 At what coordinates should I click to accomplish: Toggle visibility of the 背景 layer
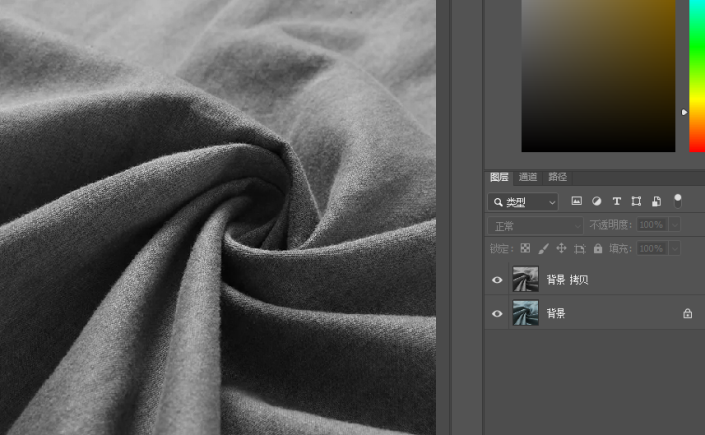[x=497, y=313]
